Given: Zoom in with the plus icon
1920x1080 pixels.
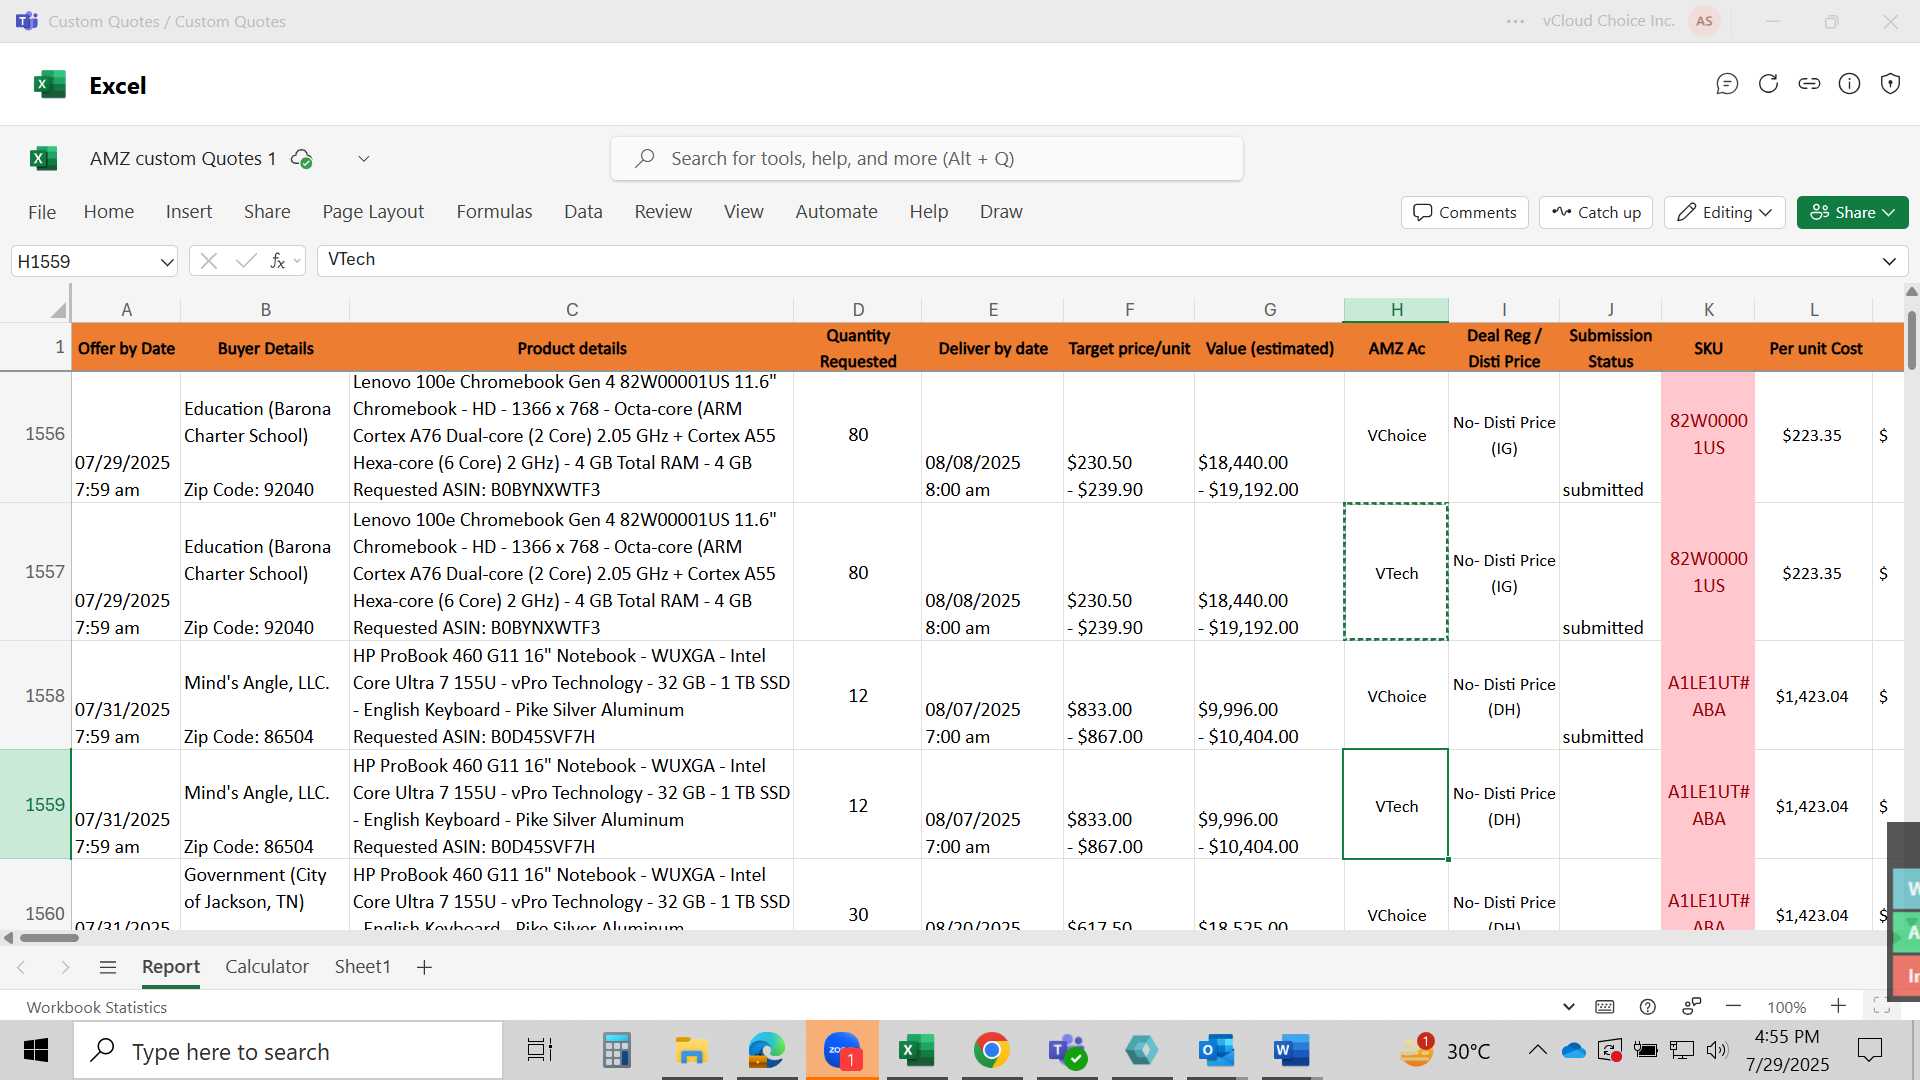Looking at the screenshot, I should [1838, 1006].
